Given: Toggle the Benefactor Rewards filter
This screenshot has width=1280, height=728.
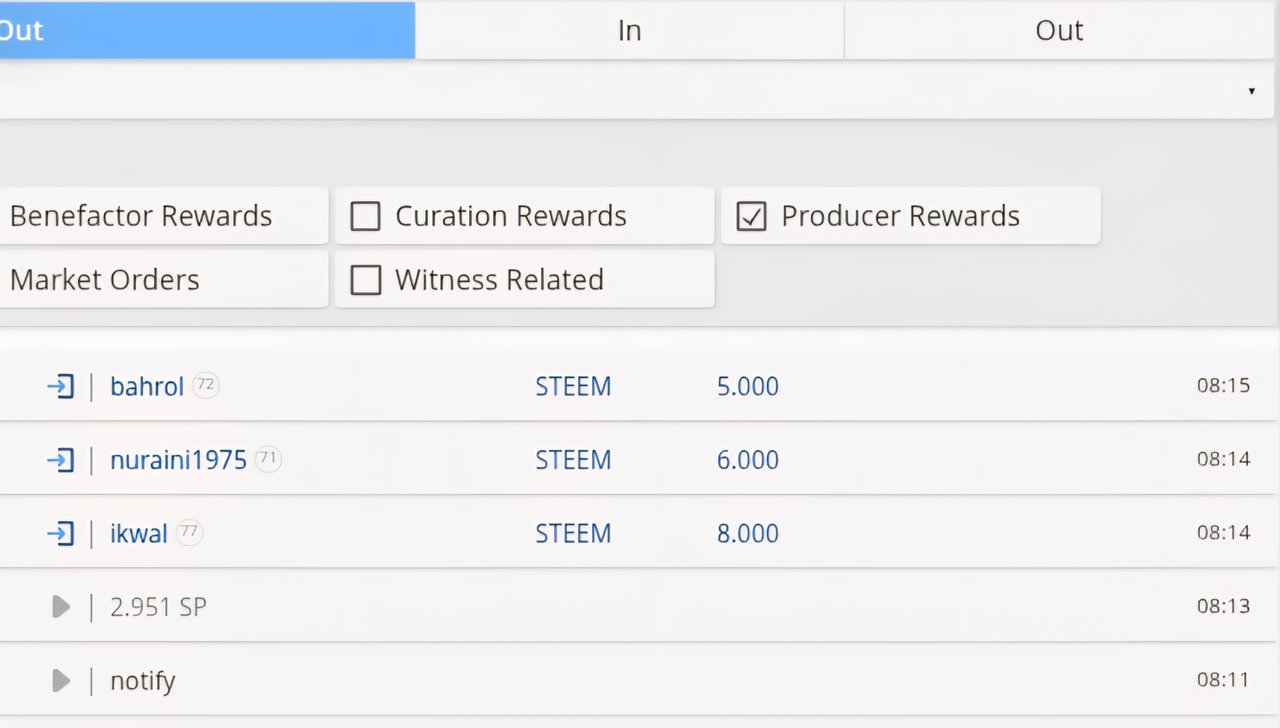Looking at the screenshot, I should [x=163, y=216].
